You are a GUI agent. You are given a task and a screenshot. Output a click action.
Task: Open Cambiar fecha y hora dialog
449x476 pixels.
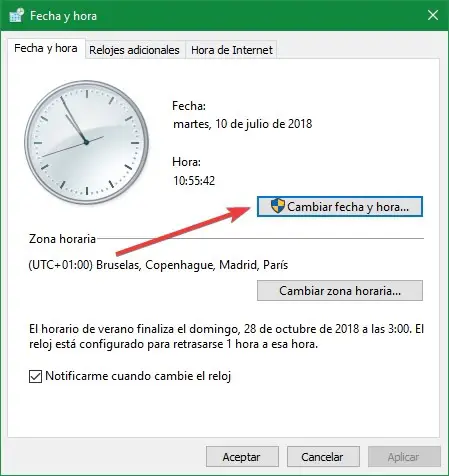tap(340, 207)
